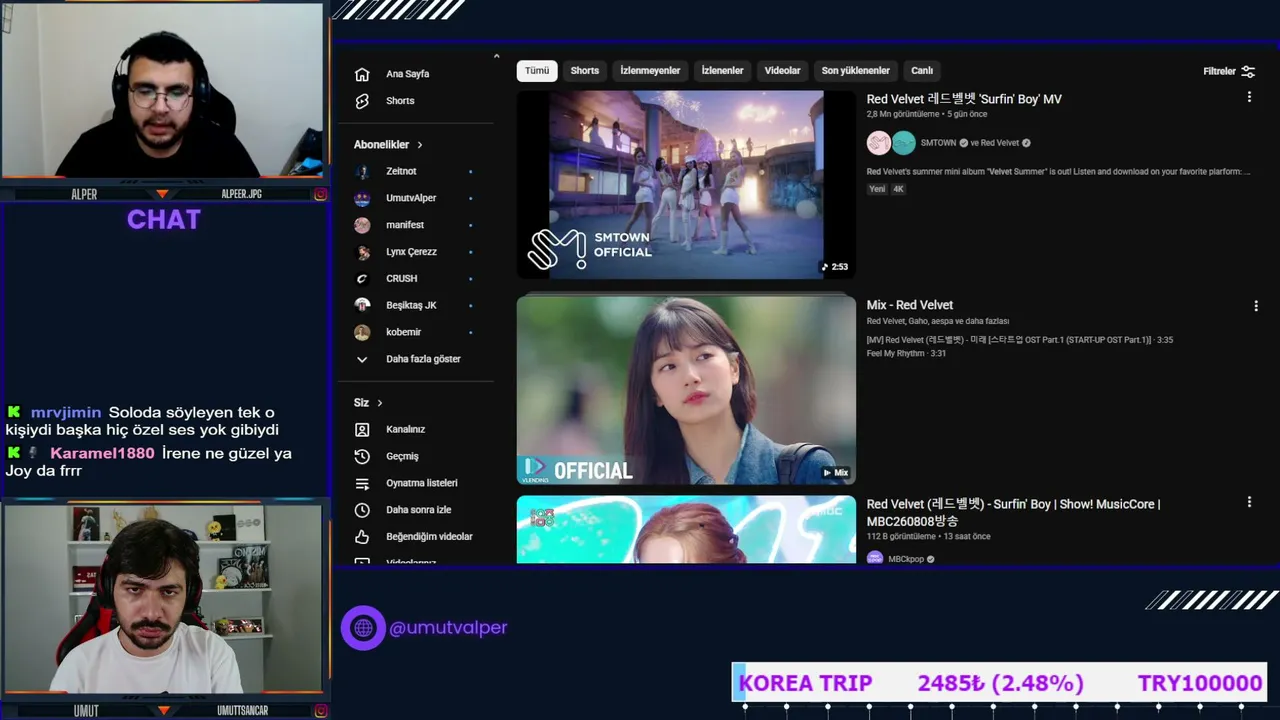
Task: Select the İzlenmeyenler filter chip
Action: coord(650,71)
